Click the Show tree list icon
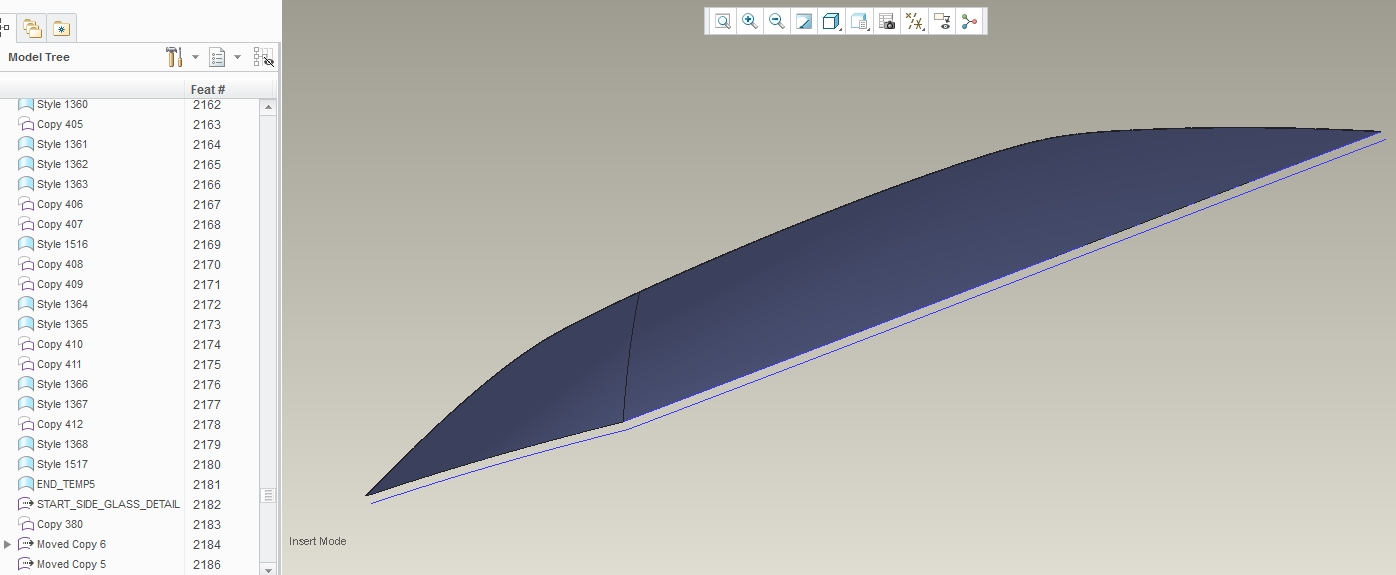 [x=217, y=57]
